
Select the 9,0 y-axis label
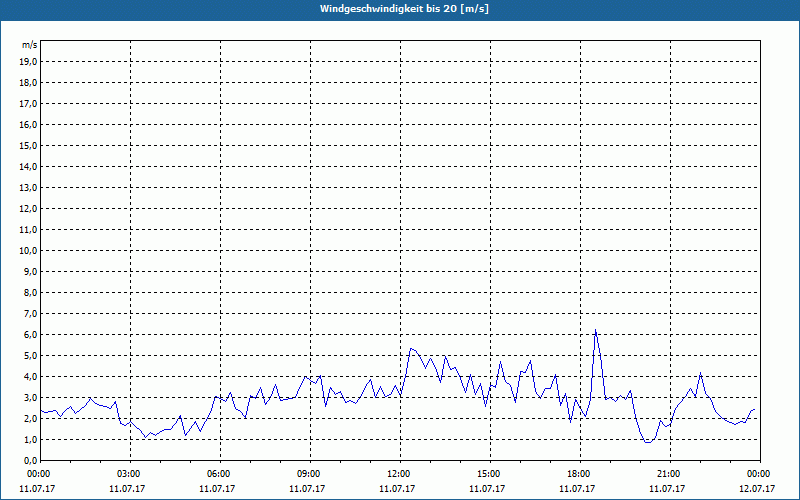point(31,271)
